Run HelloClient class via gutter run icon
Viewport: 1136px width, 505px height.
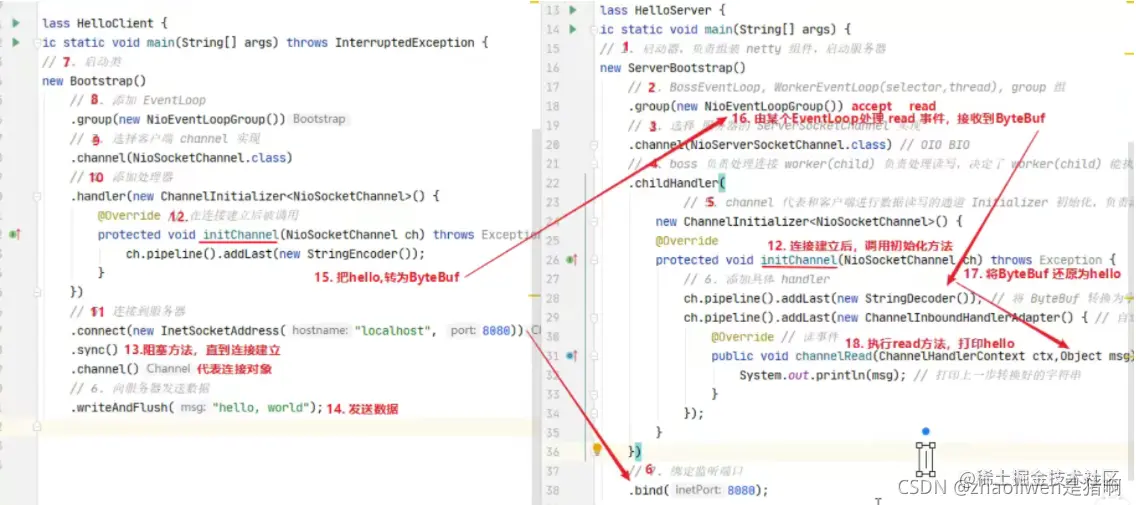[16, 24]
